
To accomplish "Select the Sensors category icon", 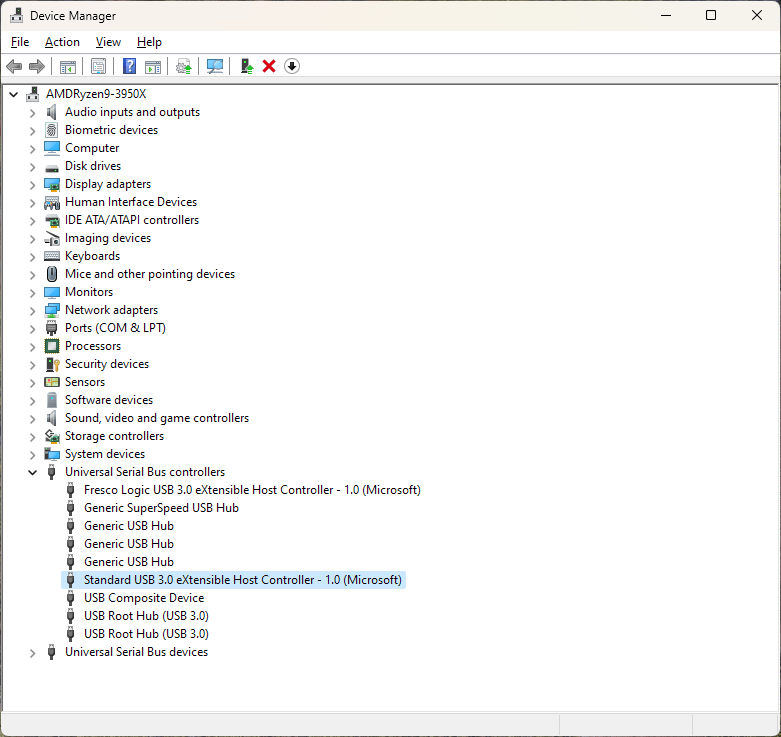I will [x=52, y=382].
